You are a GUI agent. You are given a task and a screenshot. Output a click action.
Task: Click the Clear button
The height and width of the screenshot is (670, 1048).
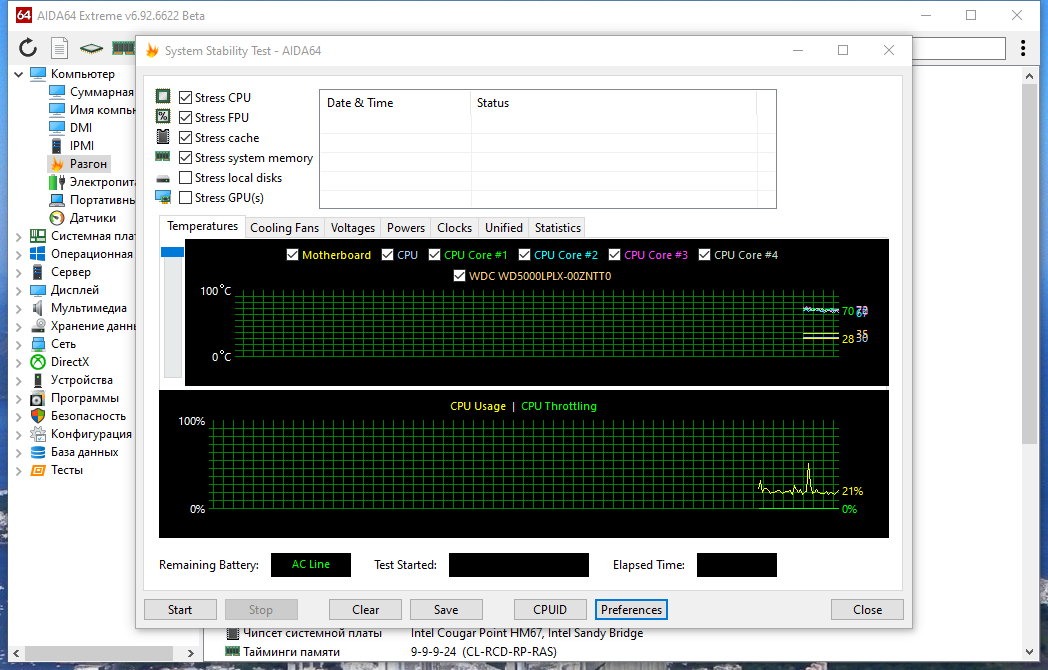[x=366, y=610]
